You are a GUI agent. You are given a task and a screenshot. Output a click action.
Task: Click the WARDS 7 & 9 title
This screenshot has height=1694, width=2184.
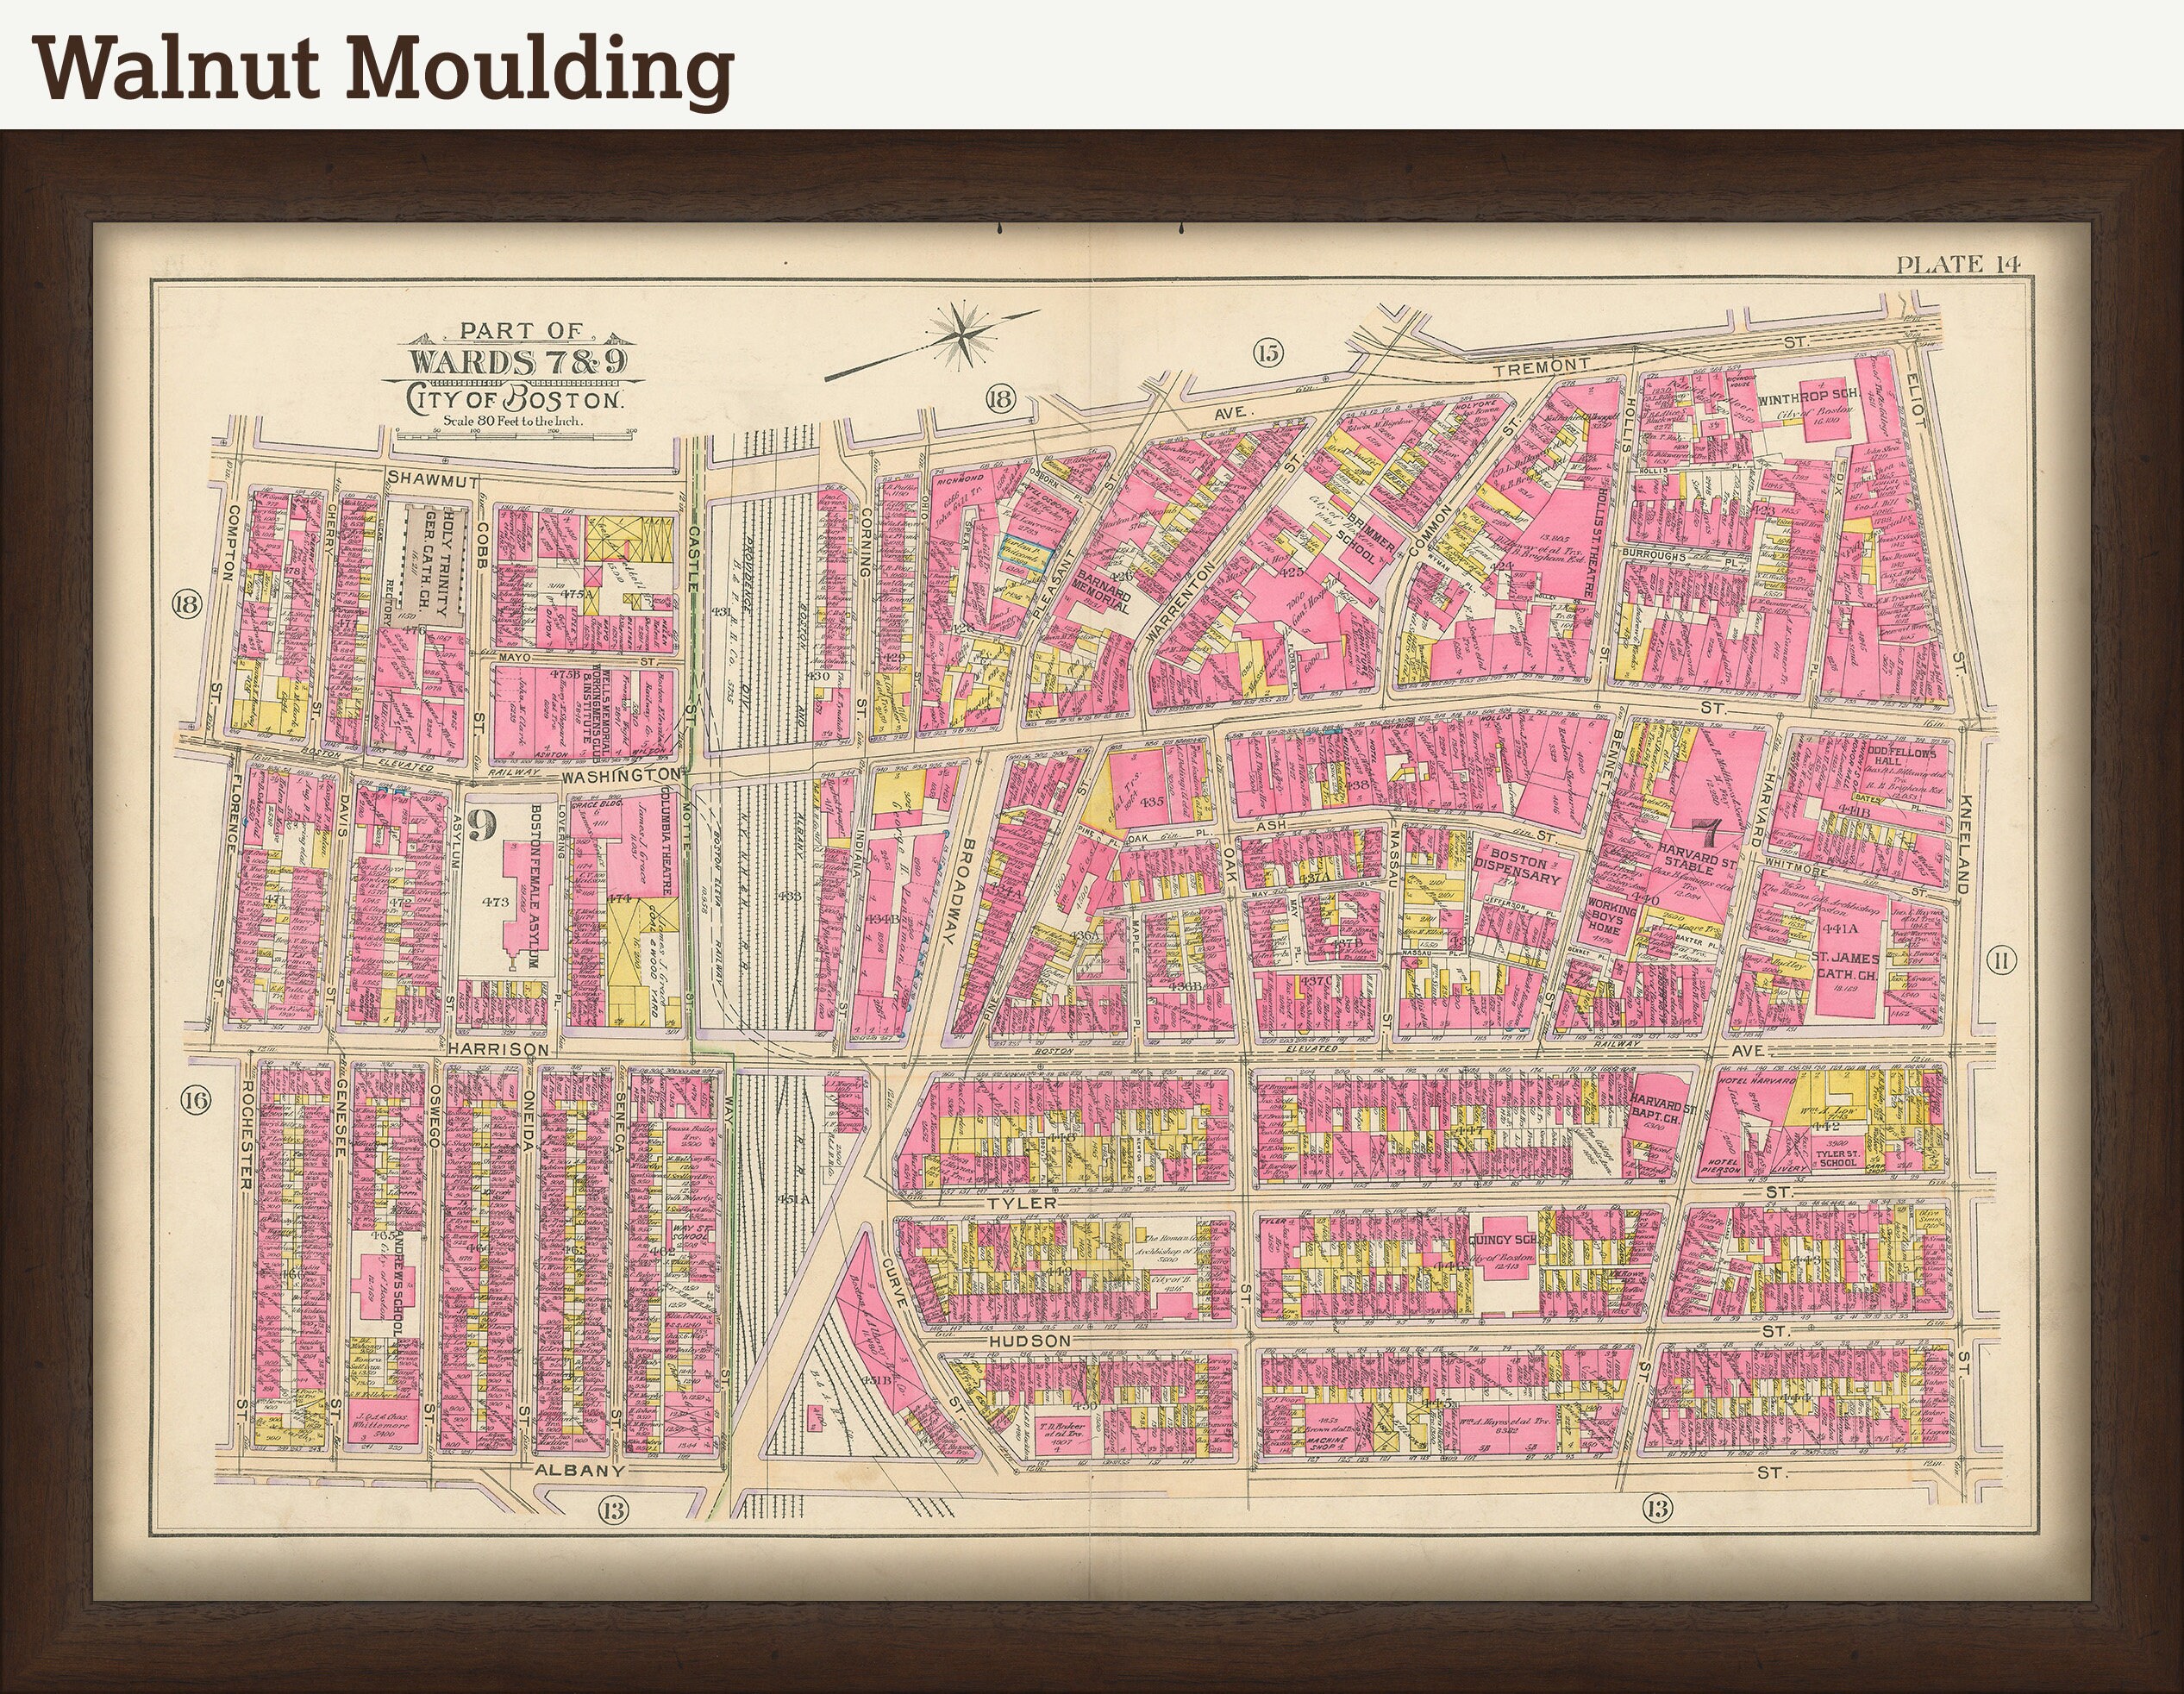[518, 360]
